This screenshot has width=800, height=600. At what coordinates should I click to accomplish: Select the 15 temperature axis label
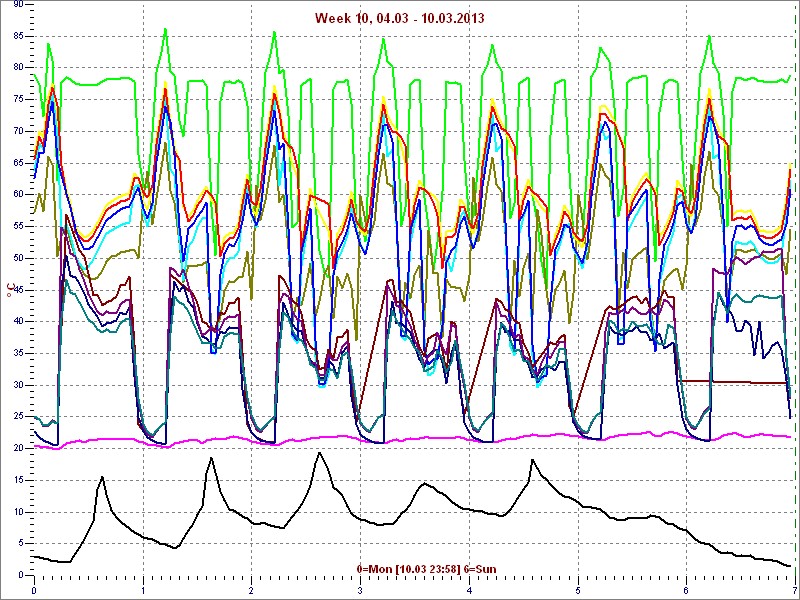tap(18, 481)
